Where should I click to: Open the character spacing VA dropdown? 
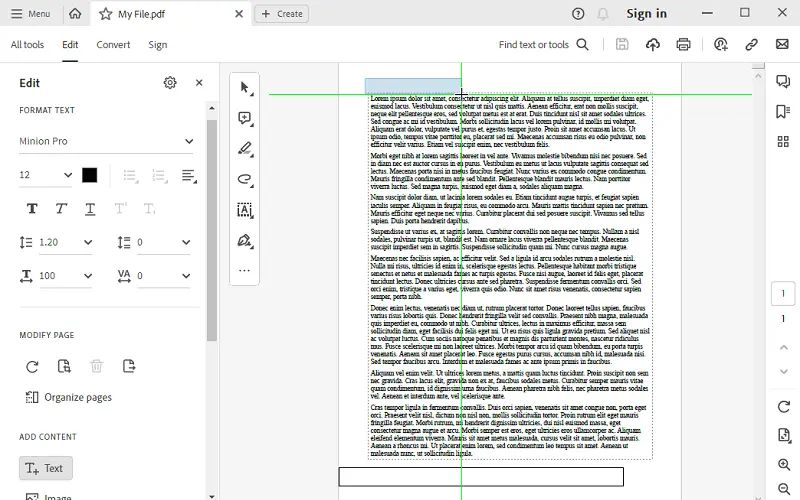[163, 276]
